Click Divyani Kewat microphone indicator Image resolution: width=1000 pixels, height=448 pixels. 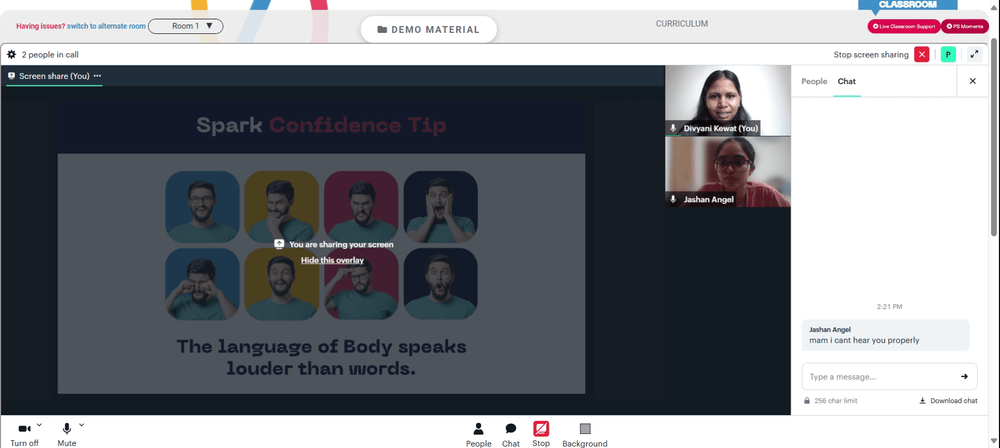click(x=673, y=128)
